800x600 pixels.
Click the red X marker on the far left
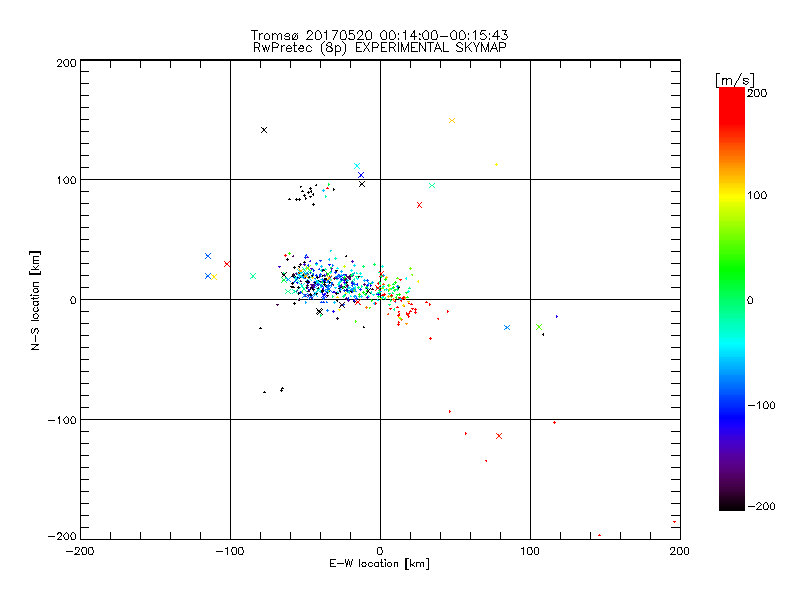pos(227,264)
